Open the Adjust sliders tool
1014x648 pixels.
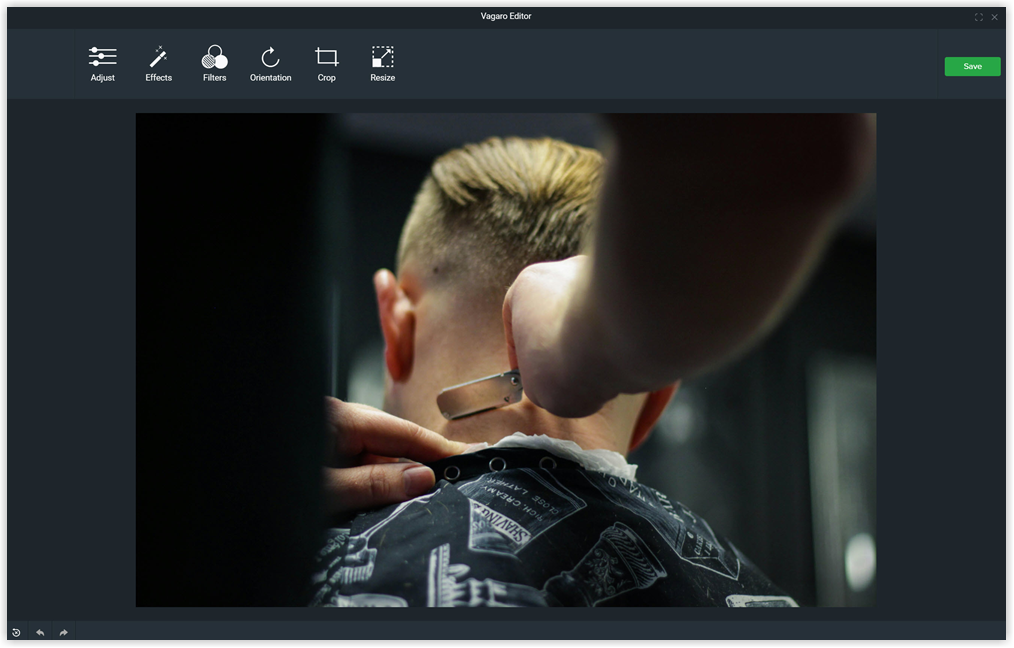[102, 65]
